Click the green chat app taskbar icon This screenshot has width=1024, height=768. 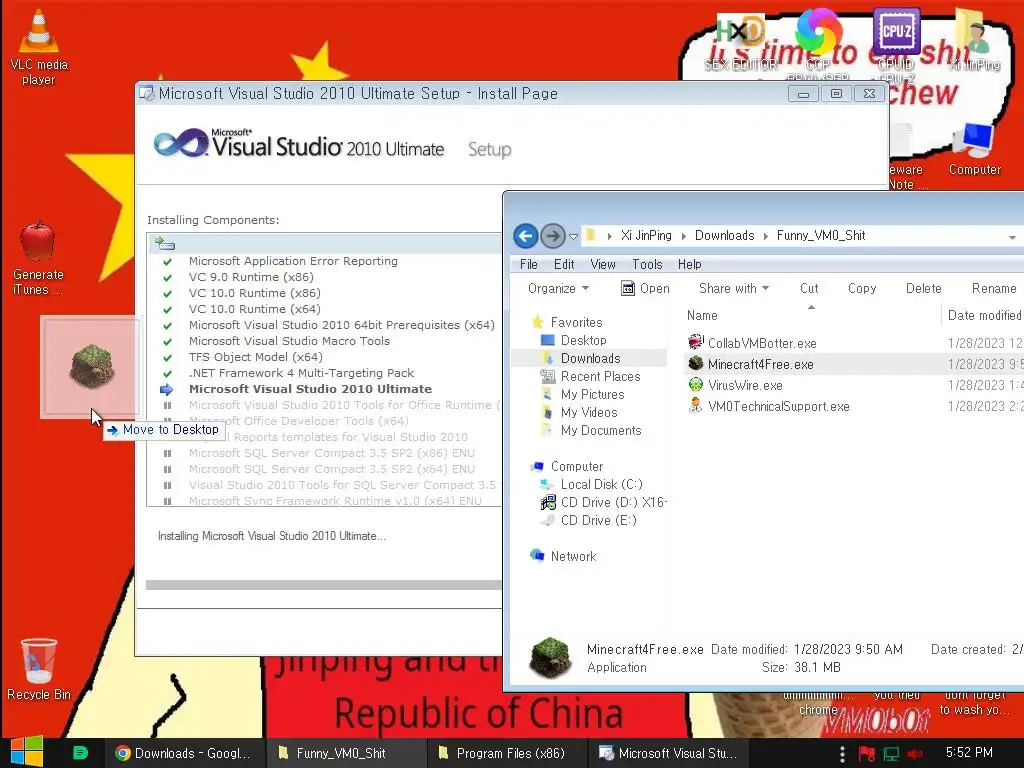click(x=80, y=752)
